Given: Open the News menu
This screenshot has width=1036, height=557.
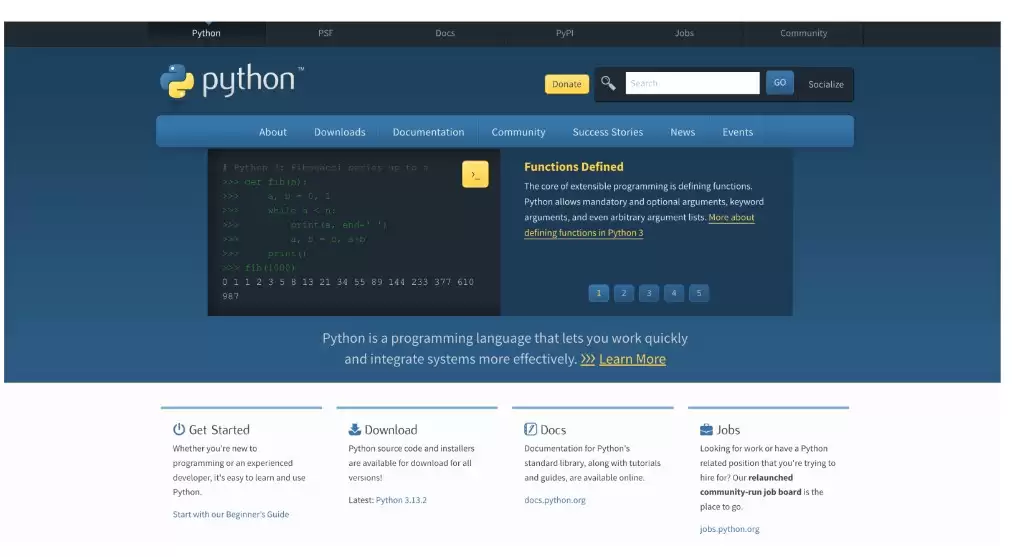Looking at the screenshot, I should [683, 132].
